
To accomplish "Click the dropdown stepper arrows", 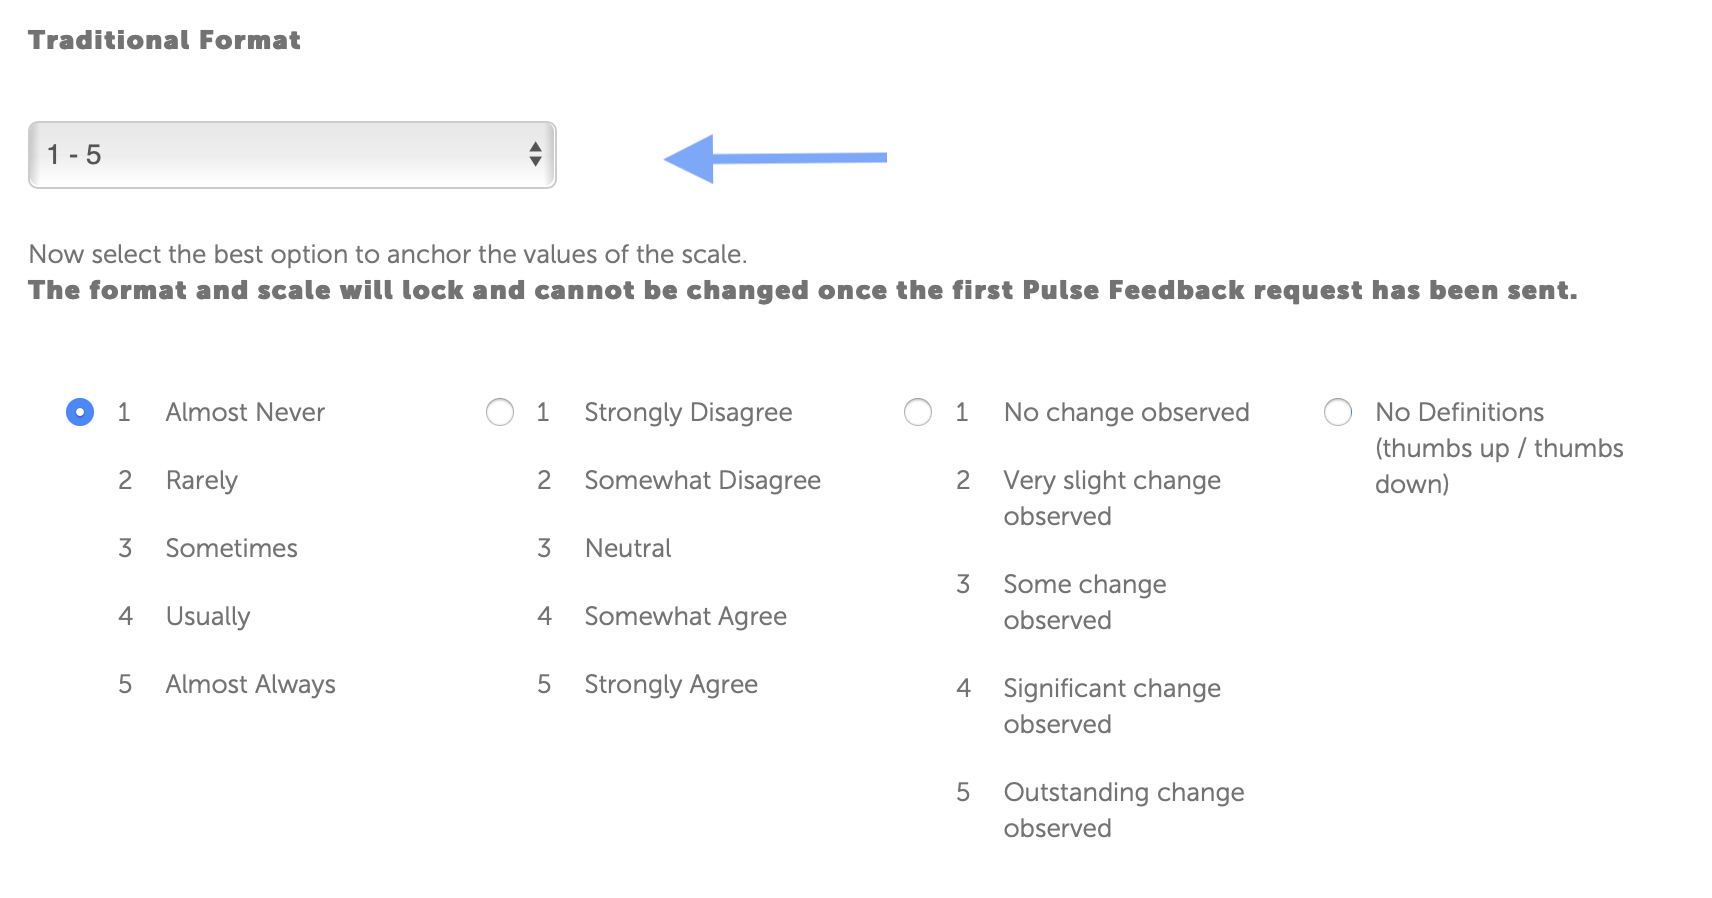I will (536, 154).
